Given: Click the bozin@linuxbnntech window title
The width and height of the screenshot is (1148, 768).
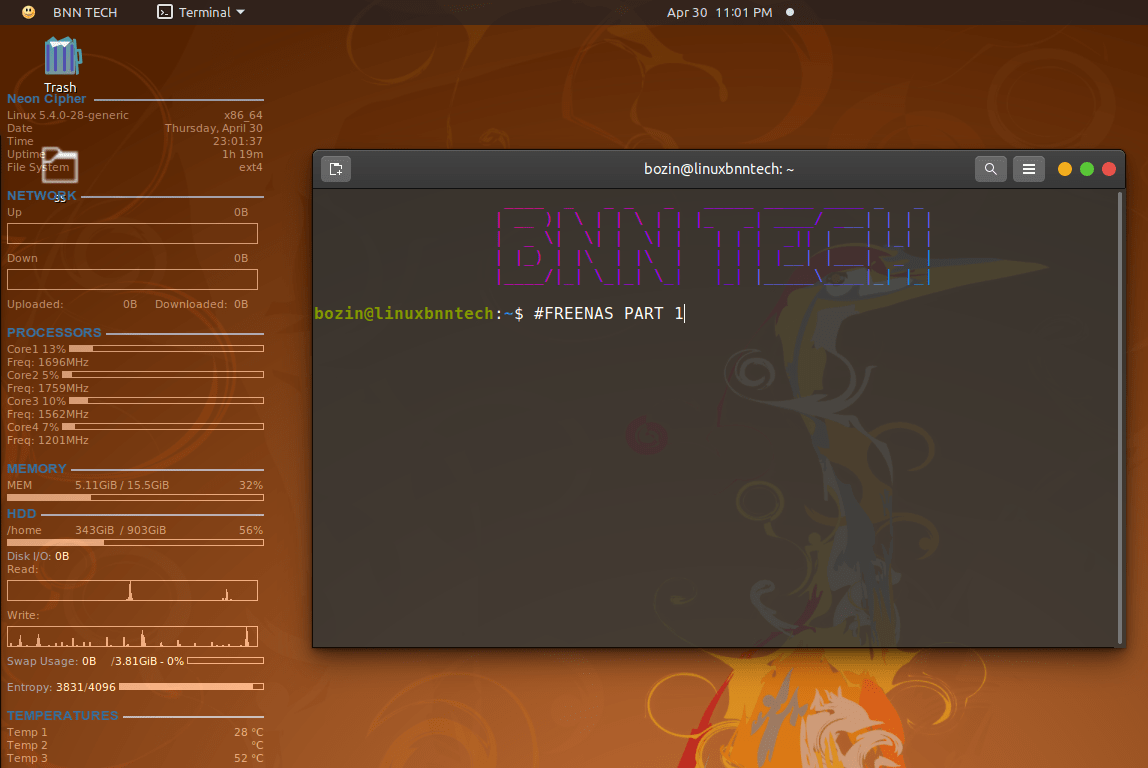Looking at the screenshot, I should pyautogui.click(x=718, y=169).
